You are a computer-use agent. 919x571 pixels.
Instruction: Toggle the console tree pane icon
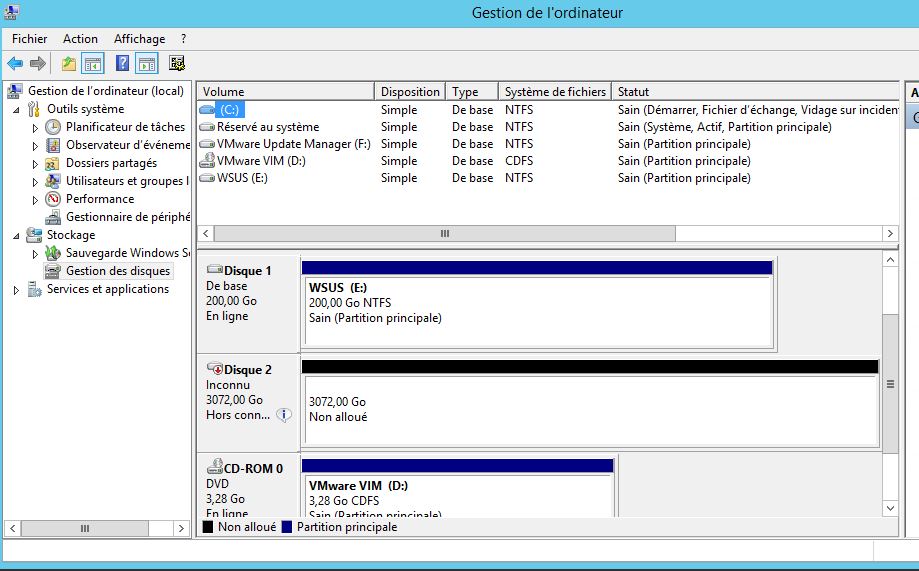point(93,63)
